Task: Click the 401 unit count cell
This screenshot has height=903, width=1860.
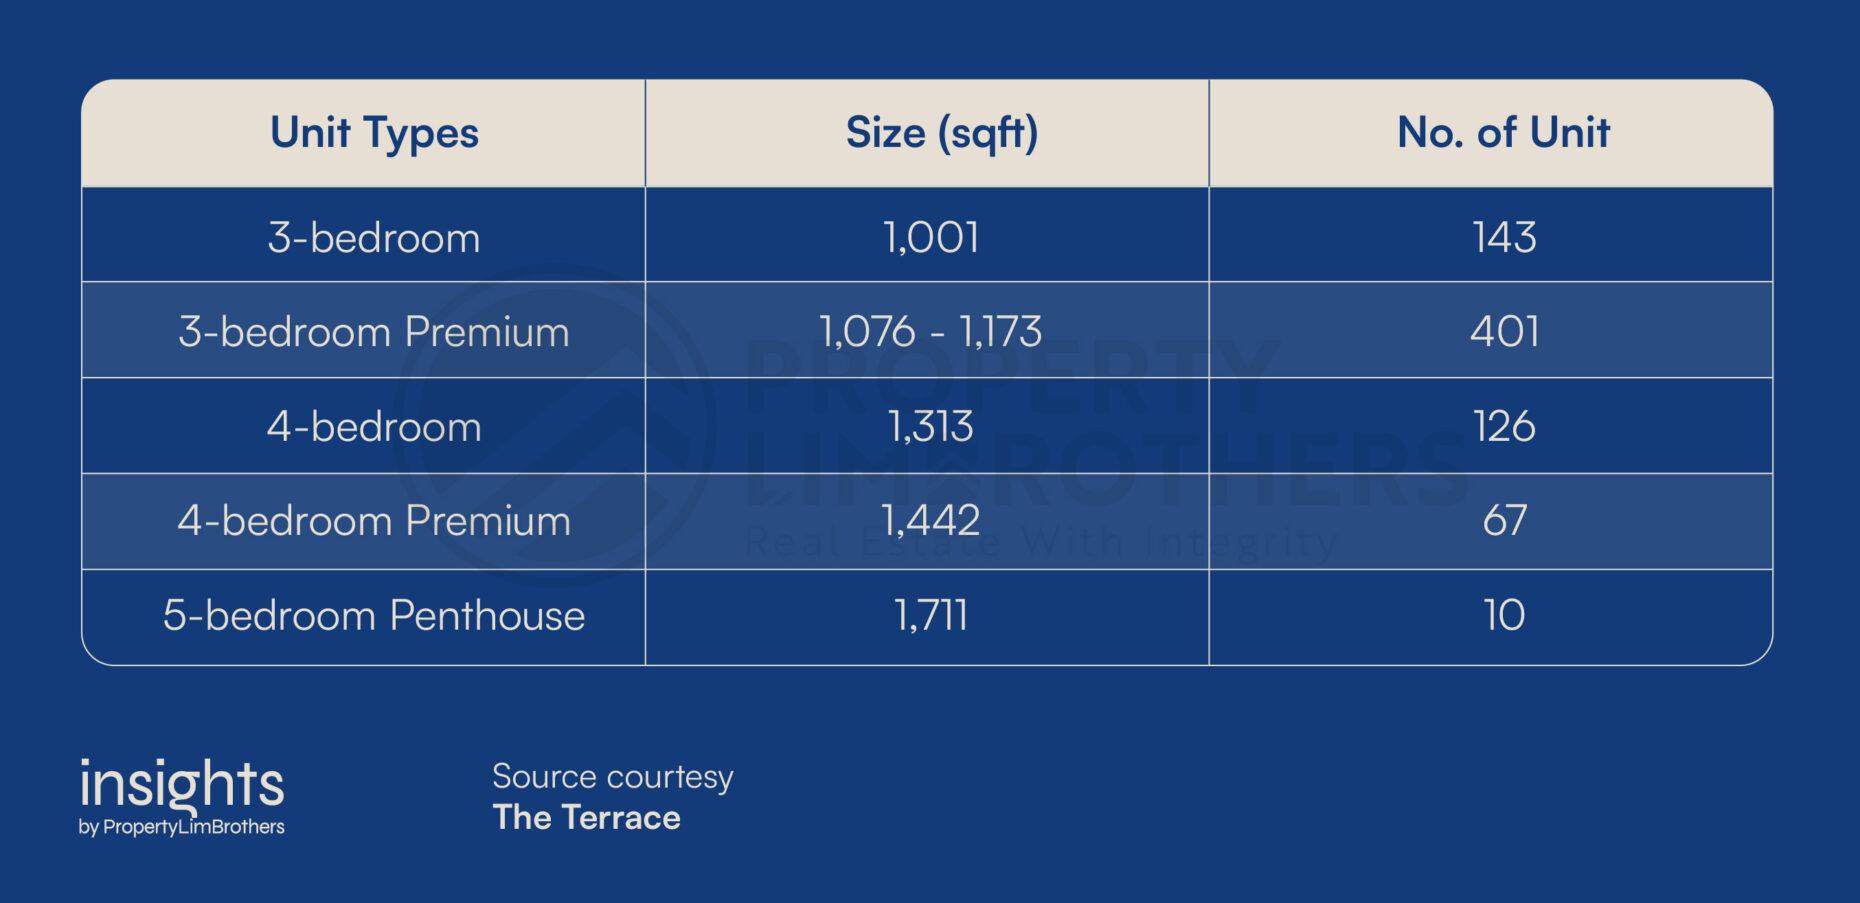Action: pos(1504,332)
